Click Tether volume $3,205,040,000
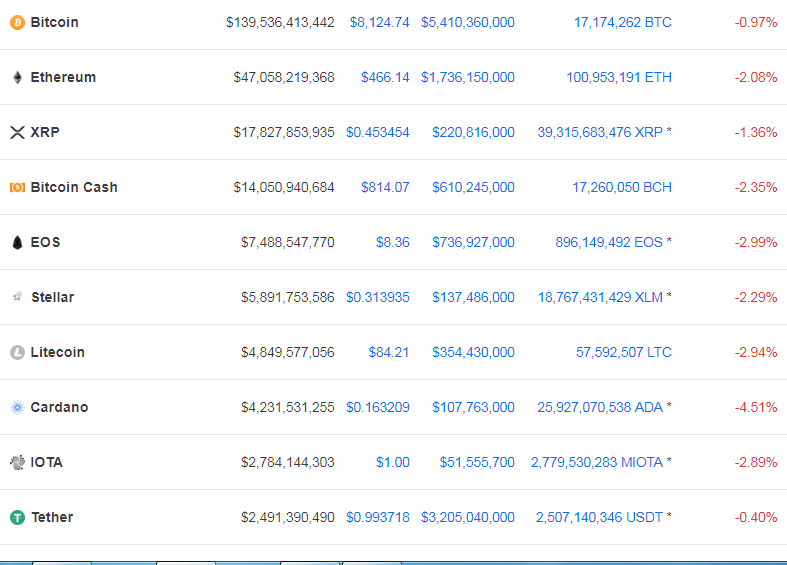This screenshot has height=565, width=787. pos(468,517)
